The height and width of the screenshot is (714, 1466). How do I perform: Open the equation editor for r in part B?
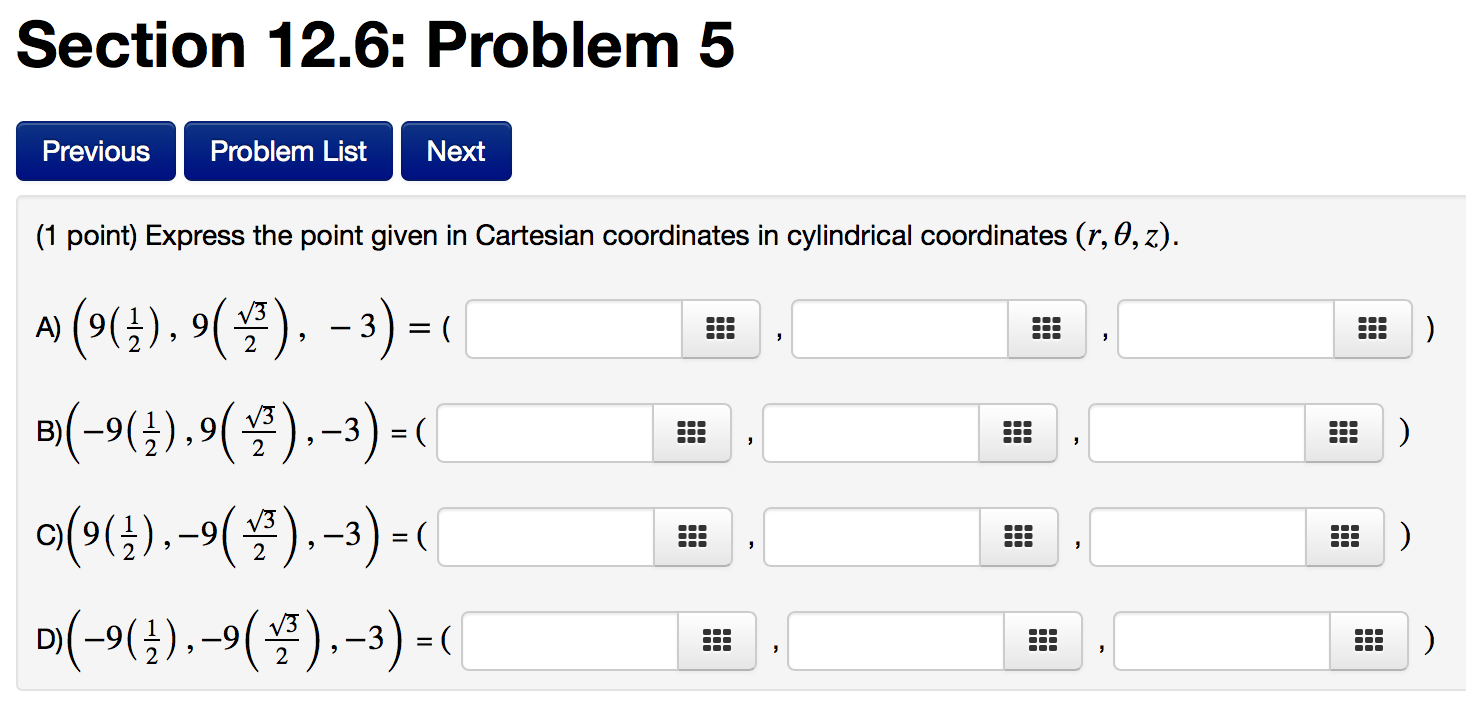(x=692, y=433)
